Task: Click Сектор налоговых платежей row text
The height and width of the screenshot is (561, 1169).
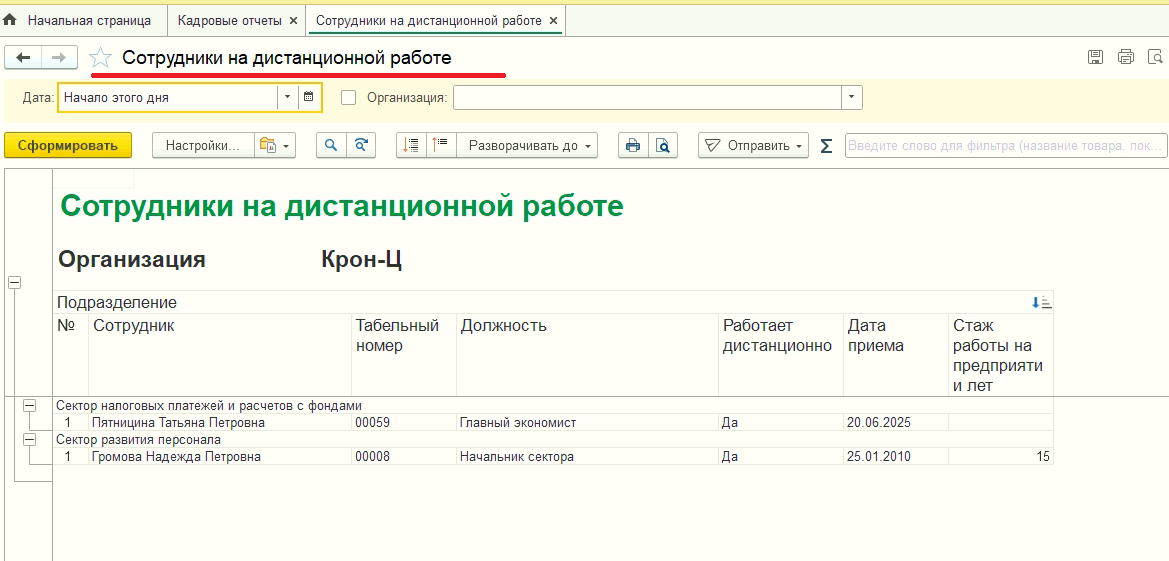Action: click(209, 406)
